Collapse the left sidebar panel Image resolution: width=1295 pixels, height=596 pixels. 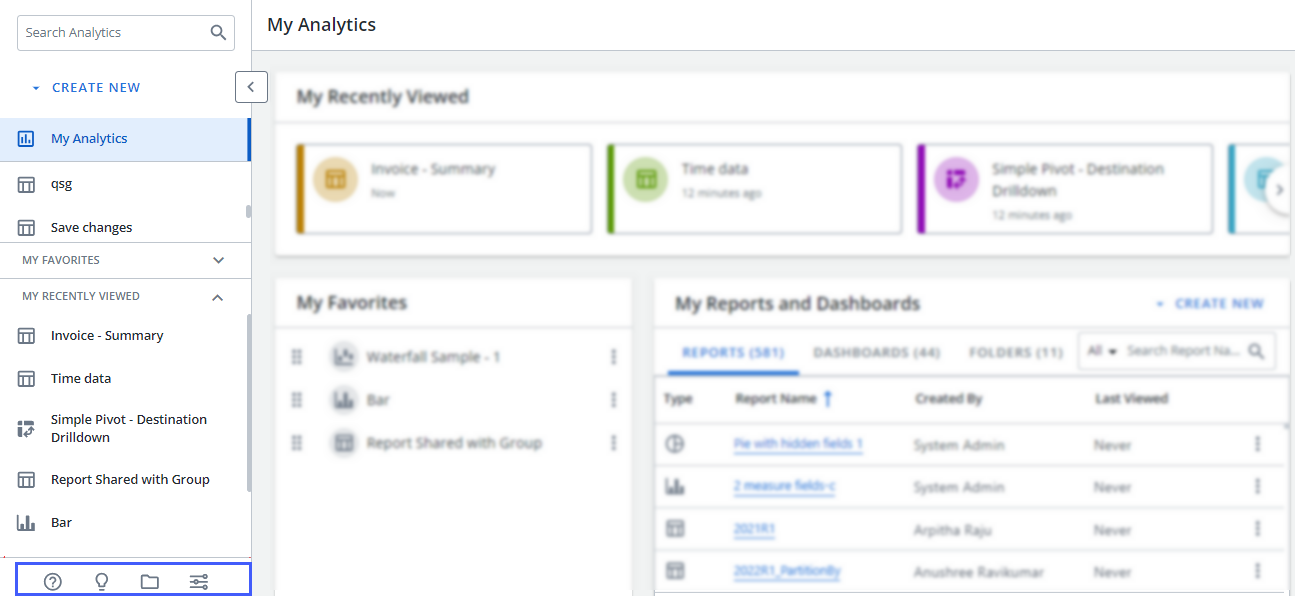pos(251,87)
